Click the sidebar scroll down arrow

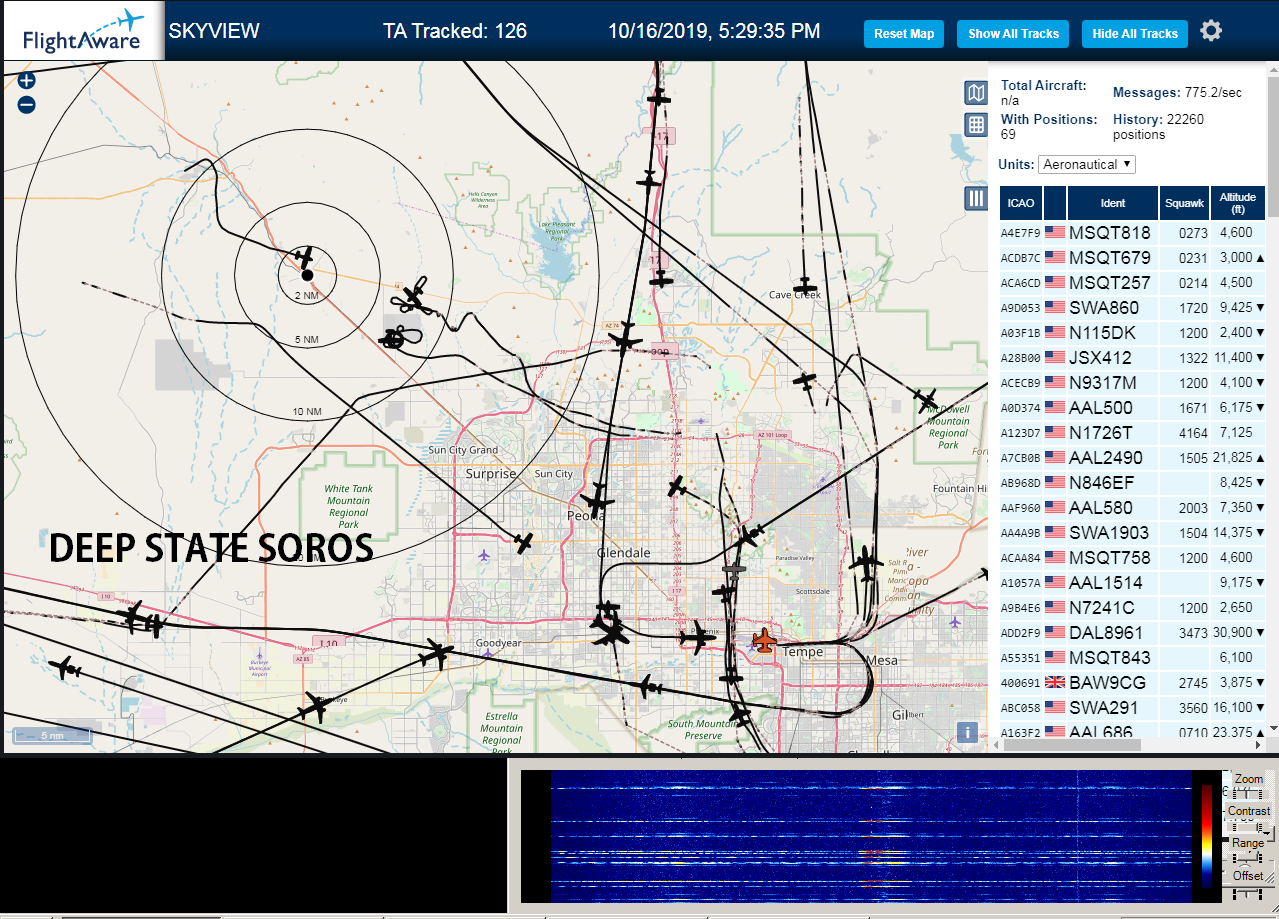point(1272,729)
